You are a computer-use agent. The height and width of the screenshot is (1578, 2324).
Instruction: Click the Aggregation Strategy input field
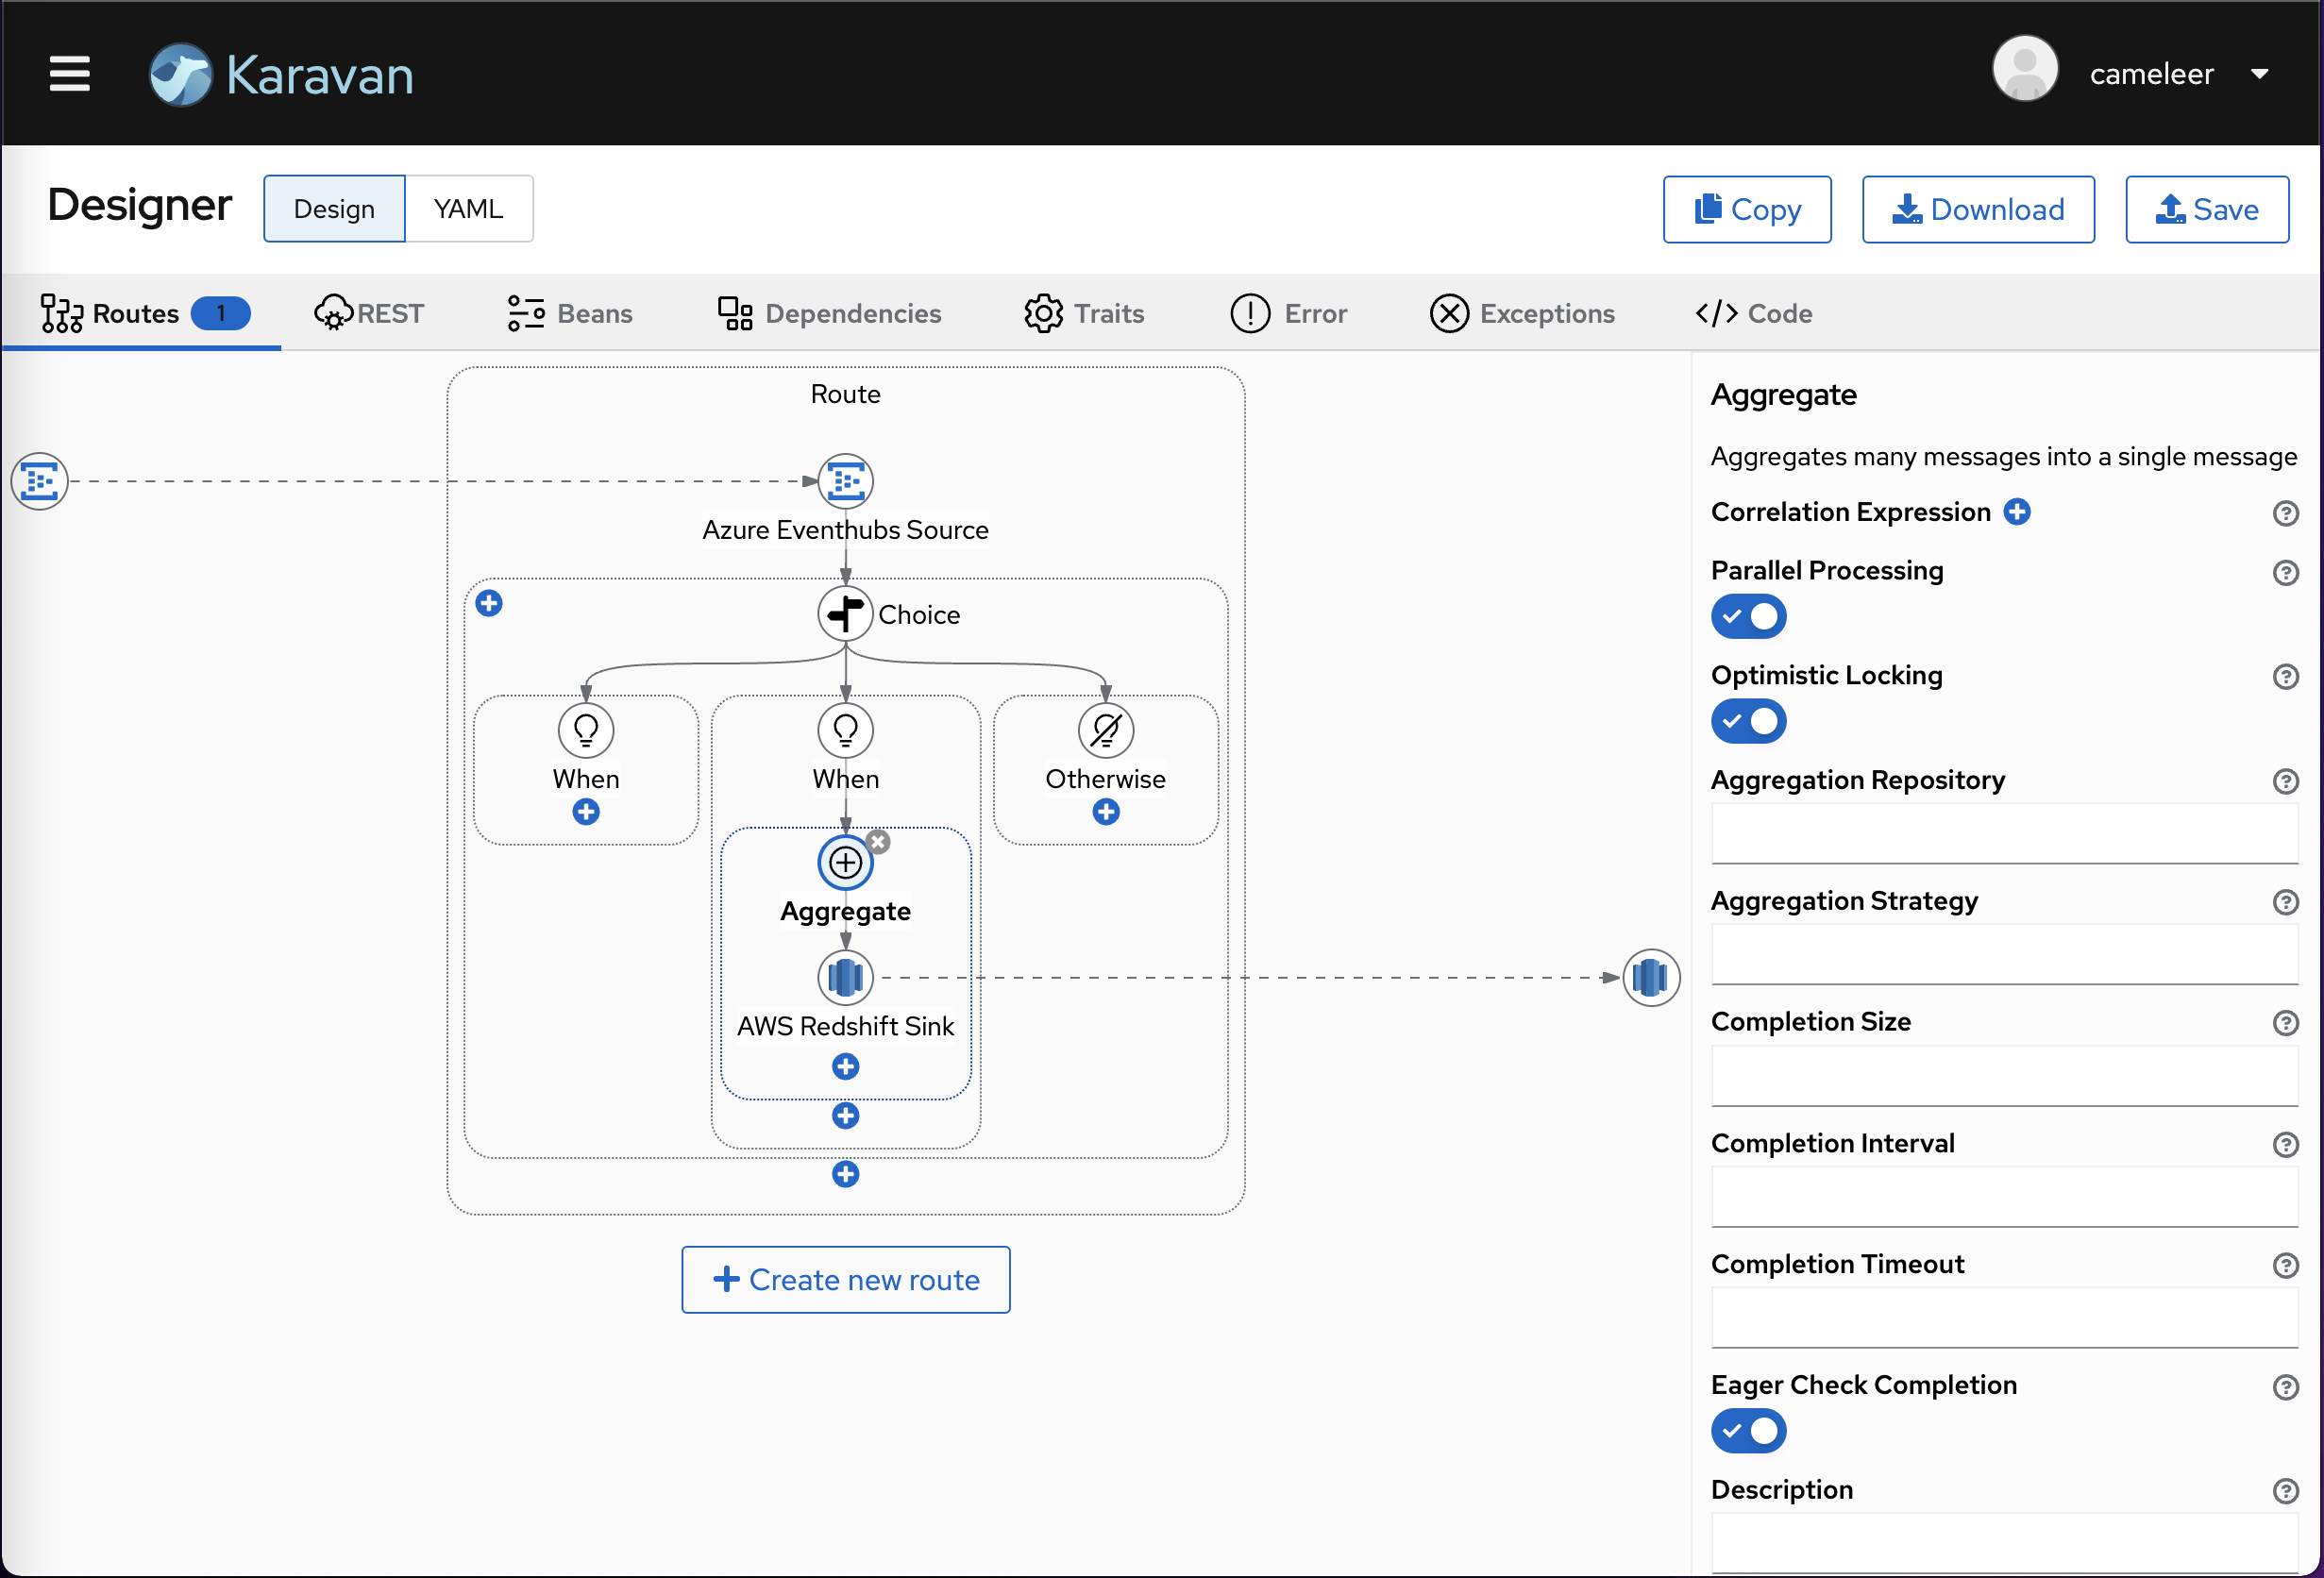click(x=2004, y=954)
